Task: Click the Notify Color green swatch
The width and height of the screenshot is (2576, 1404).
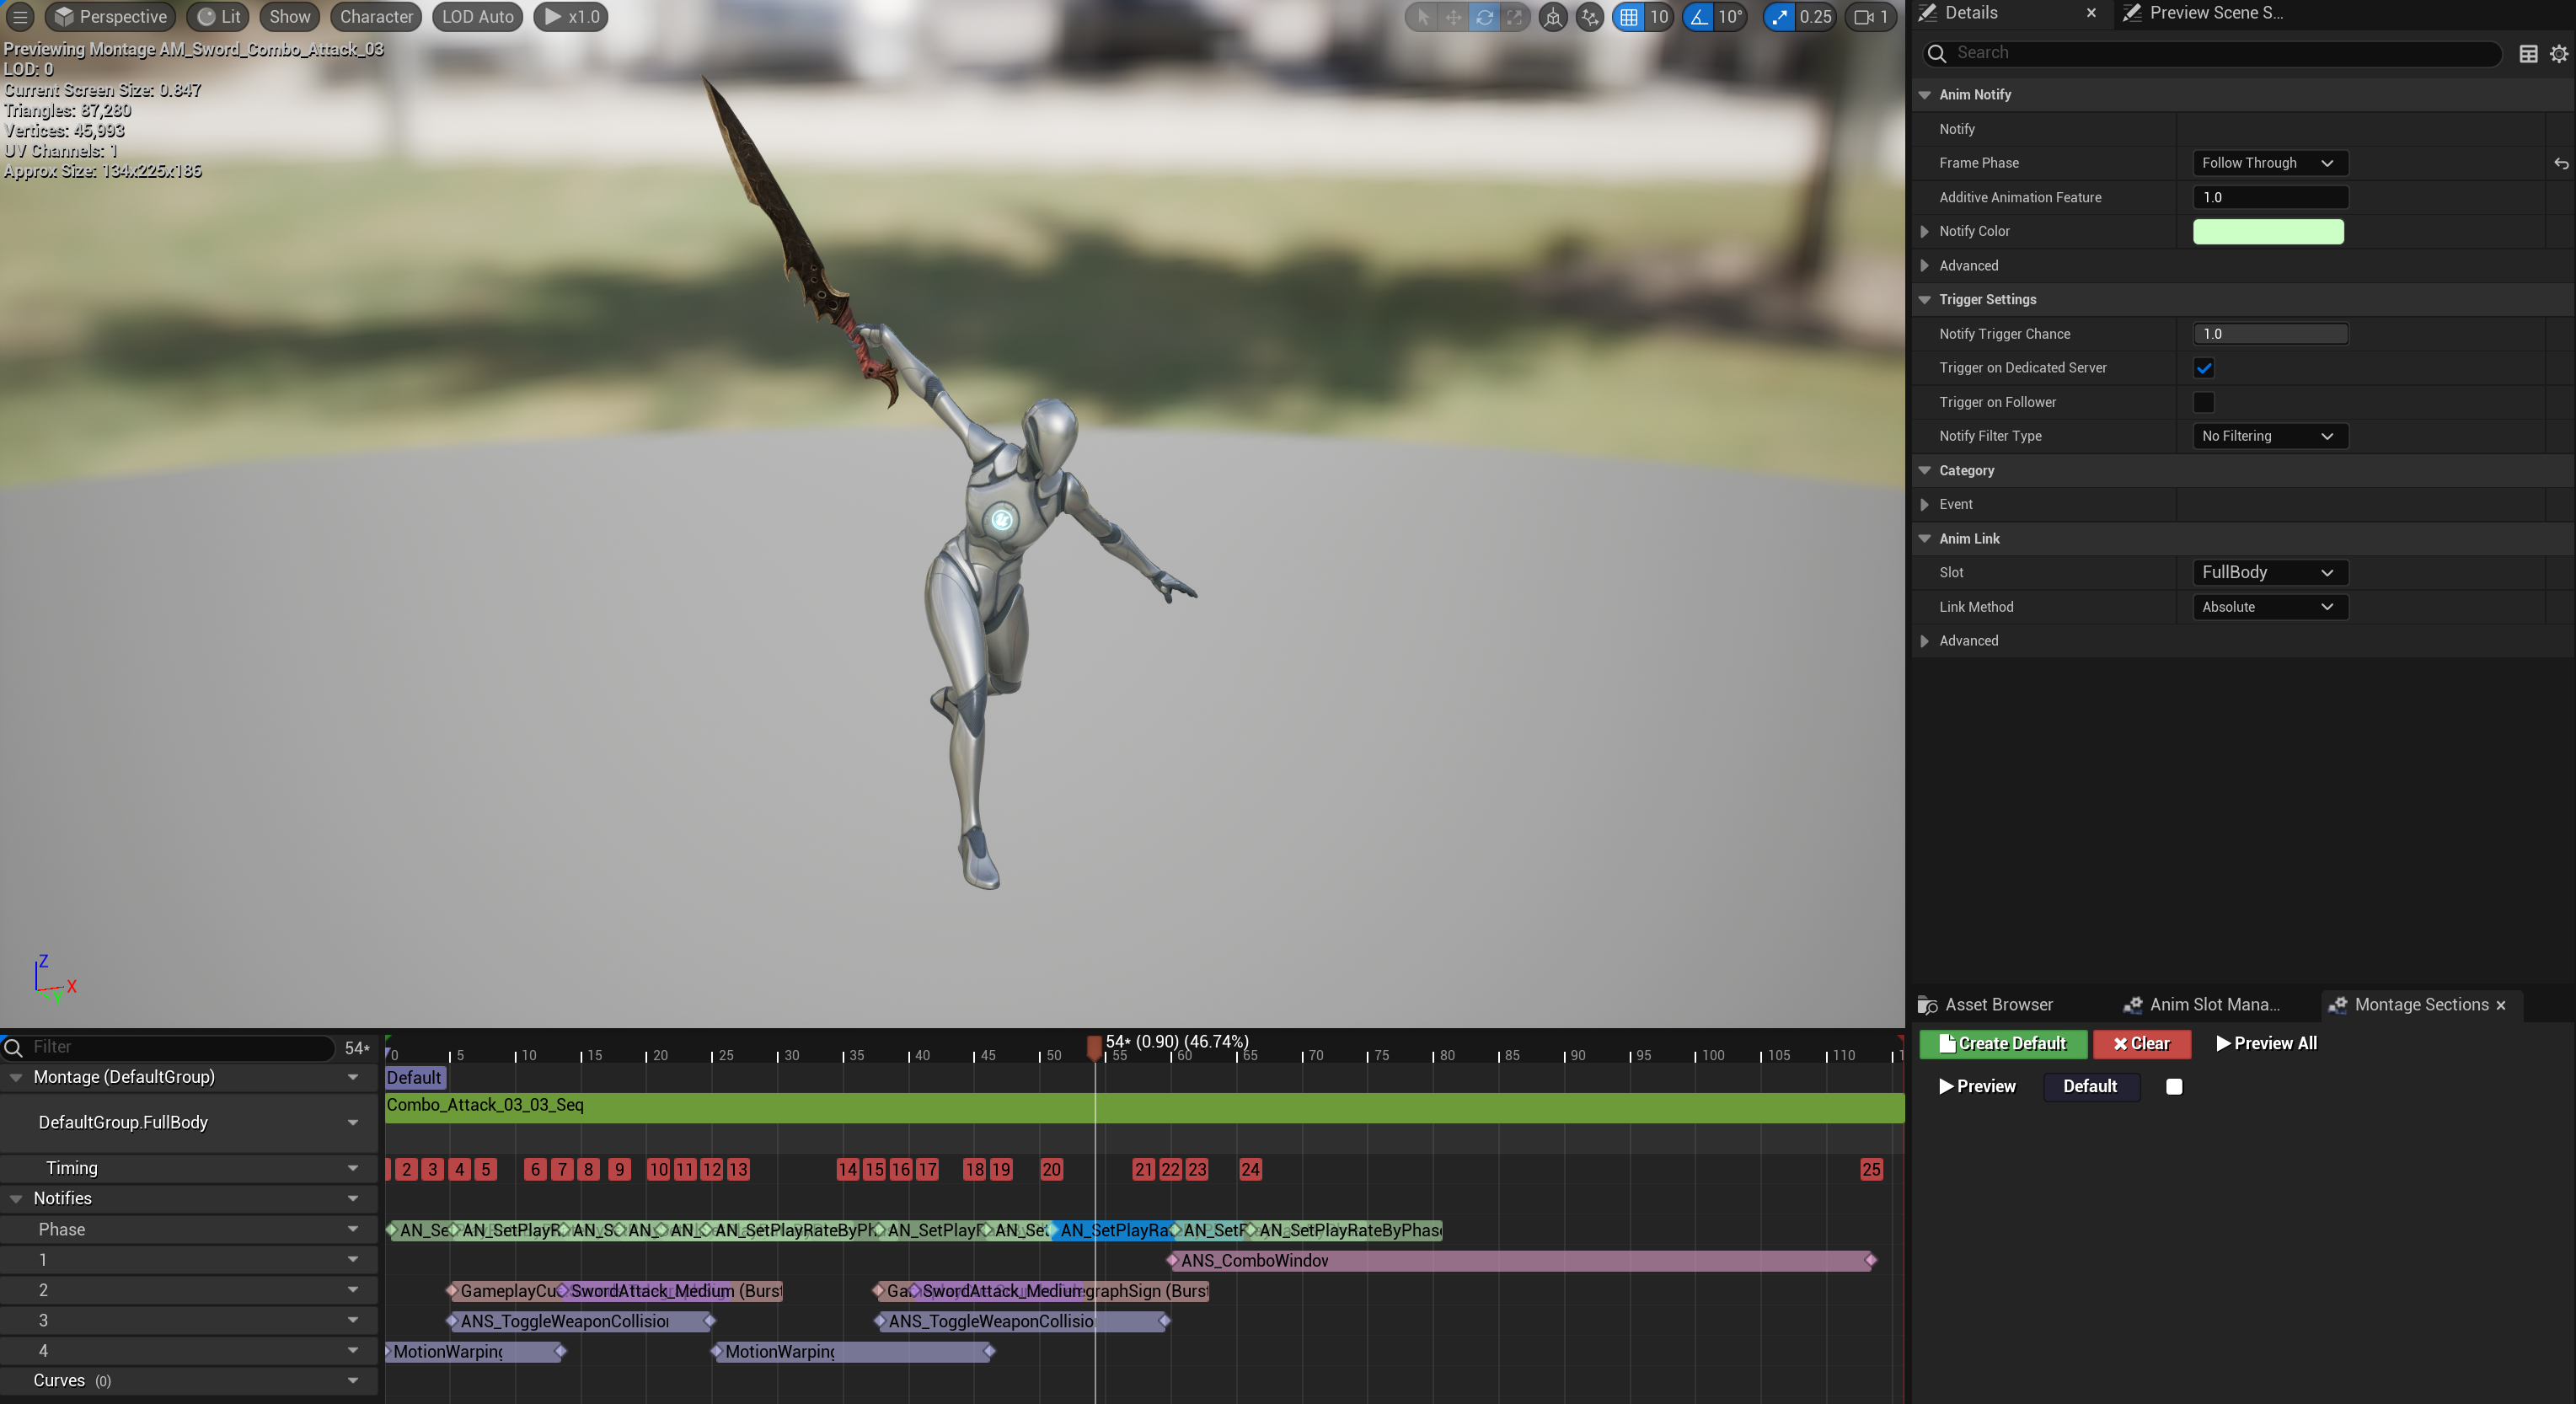Action: [2267, 231]
